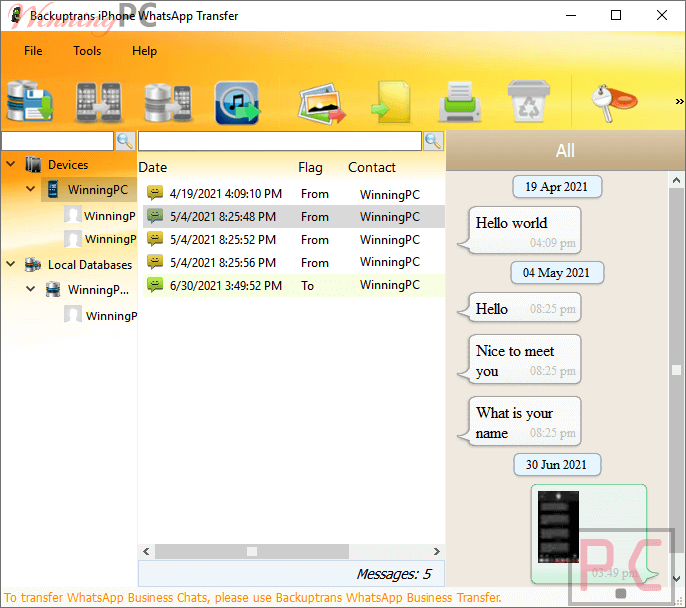
Task: Click message list horizontal scrollbar left arrow
Action: click(x=147, y=551)
